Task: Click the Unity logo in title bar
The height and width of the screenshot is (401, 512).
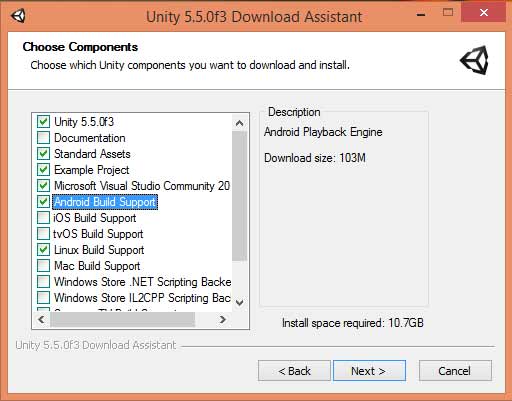Action: (18, 16)
